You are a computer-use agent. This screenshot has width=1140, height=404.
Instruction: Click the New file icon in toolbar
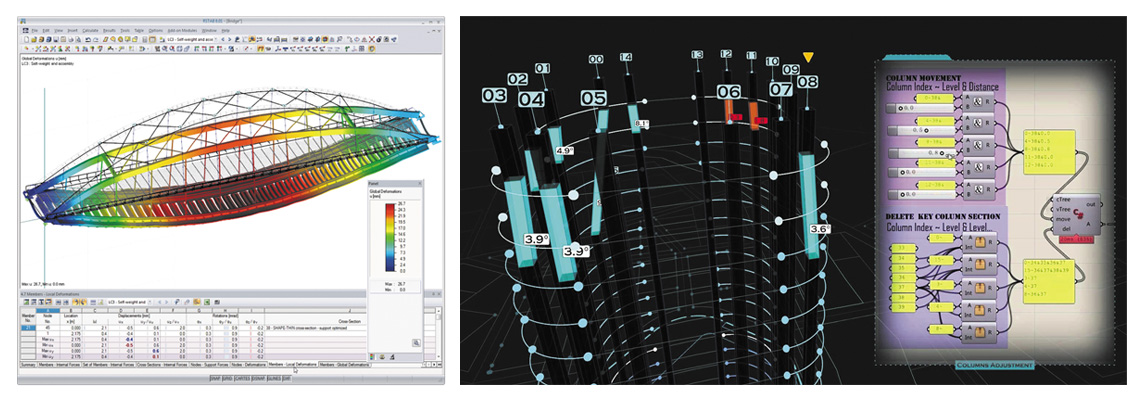(24, 40)
